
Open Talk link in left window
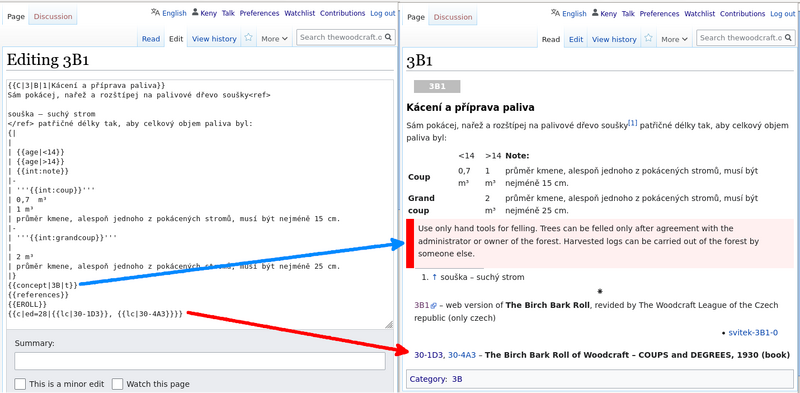[228, 13]
